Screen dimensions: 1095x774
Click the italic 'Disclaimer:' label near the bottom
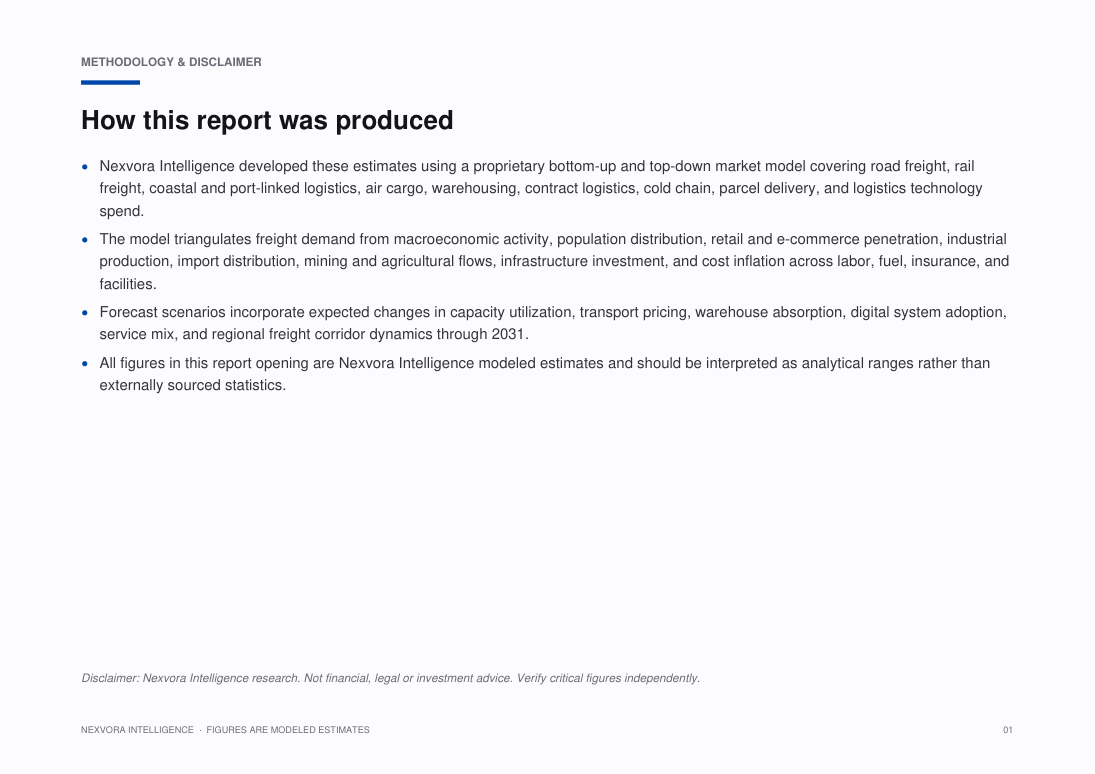tap(110, 678)
